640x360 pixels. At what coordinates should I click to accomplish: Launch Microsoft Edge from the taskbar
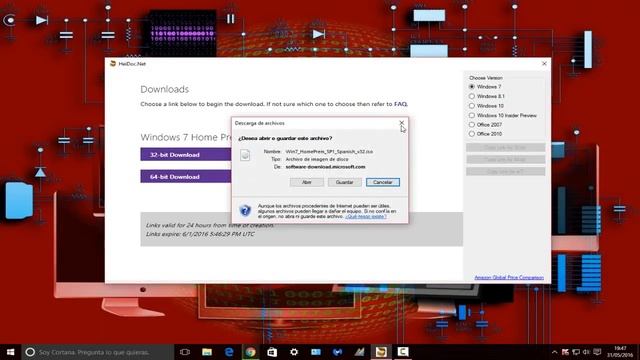pyautogui.click(x=229, y=352)
